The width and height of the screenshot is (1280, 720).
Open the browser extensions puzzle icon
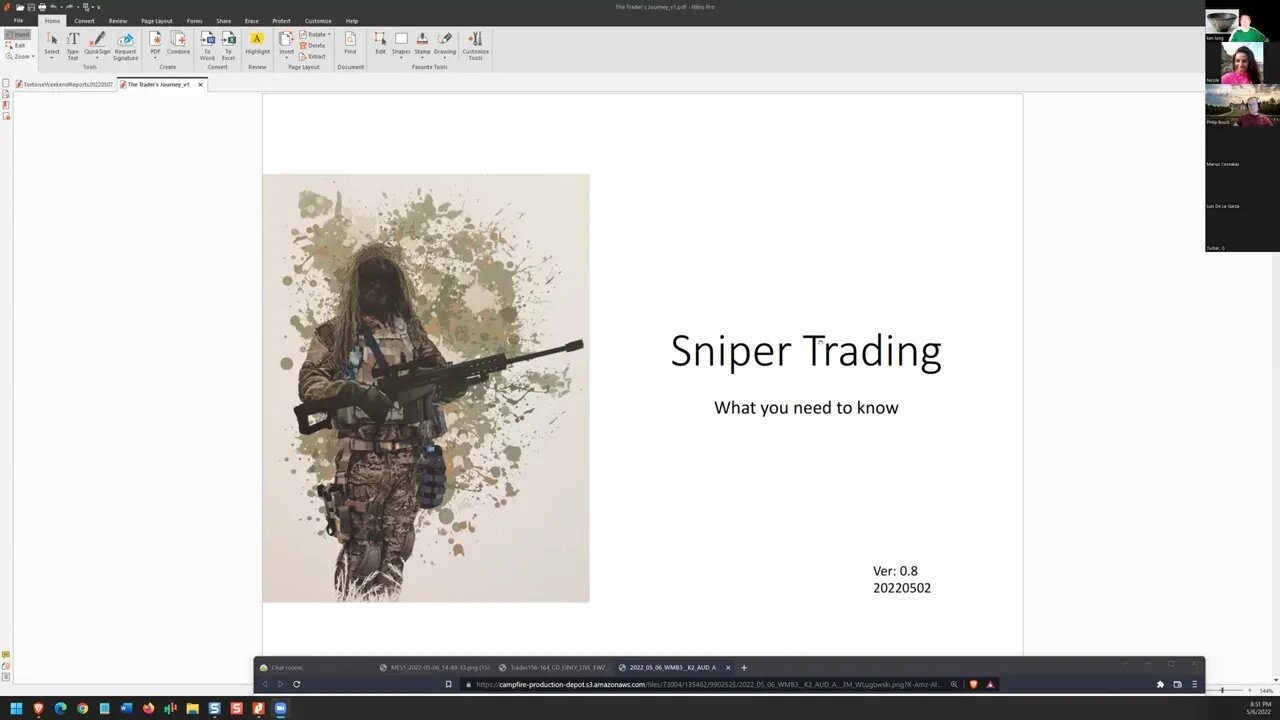coord(1160,684)
